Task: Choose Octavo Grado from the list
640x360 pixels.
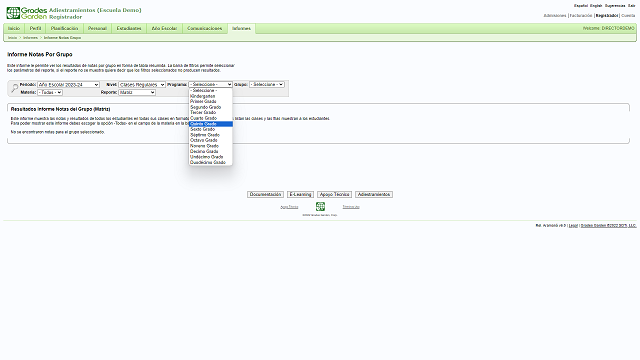Action: 211,140
